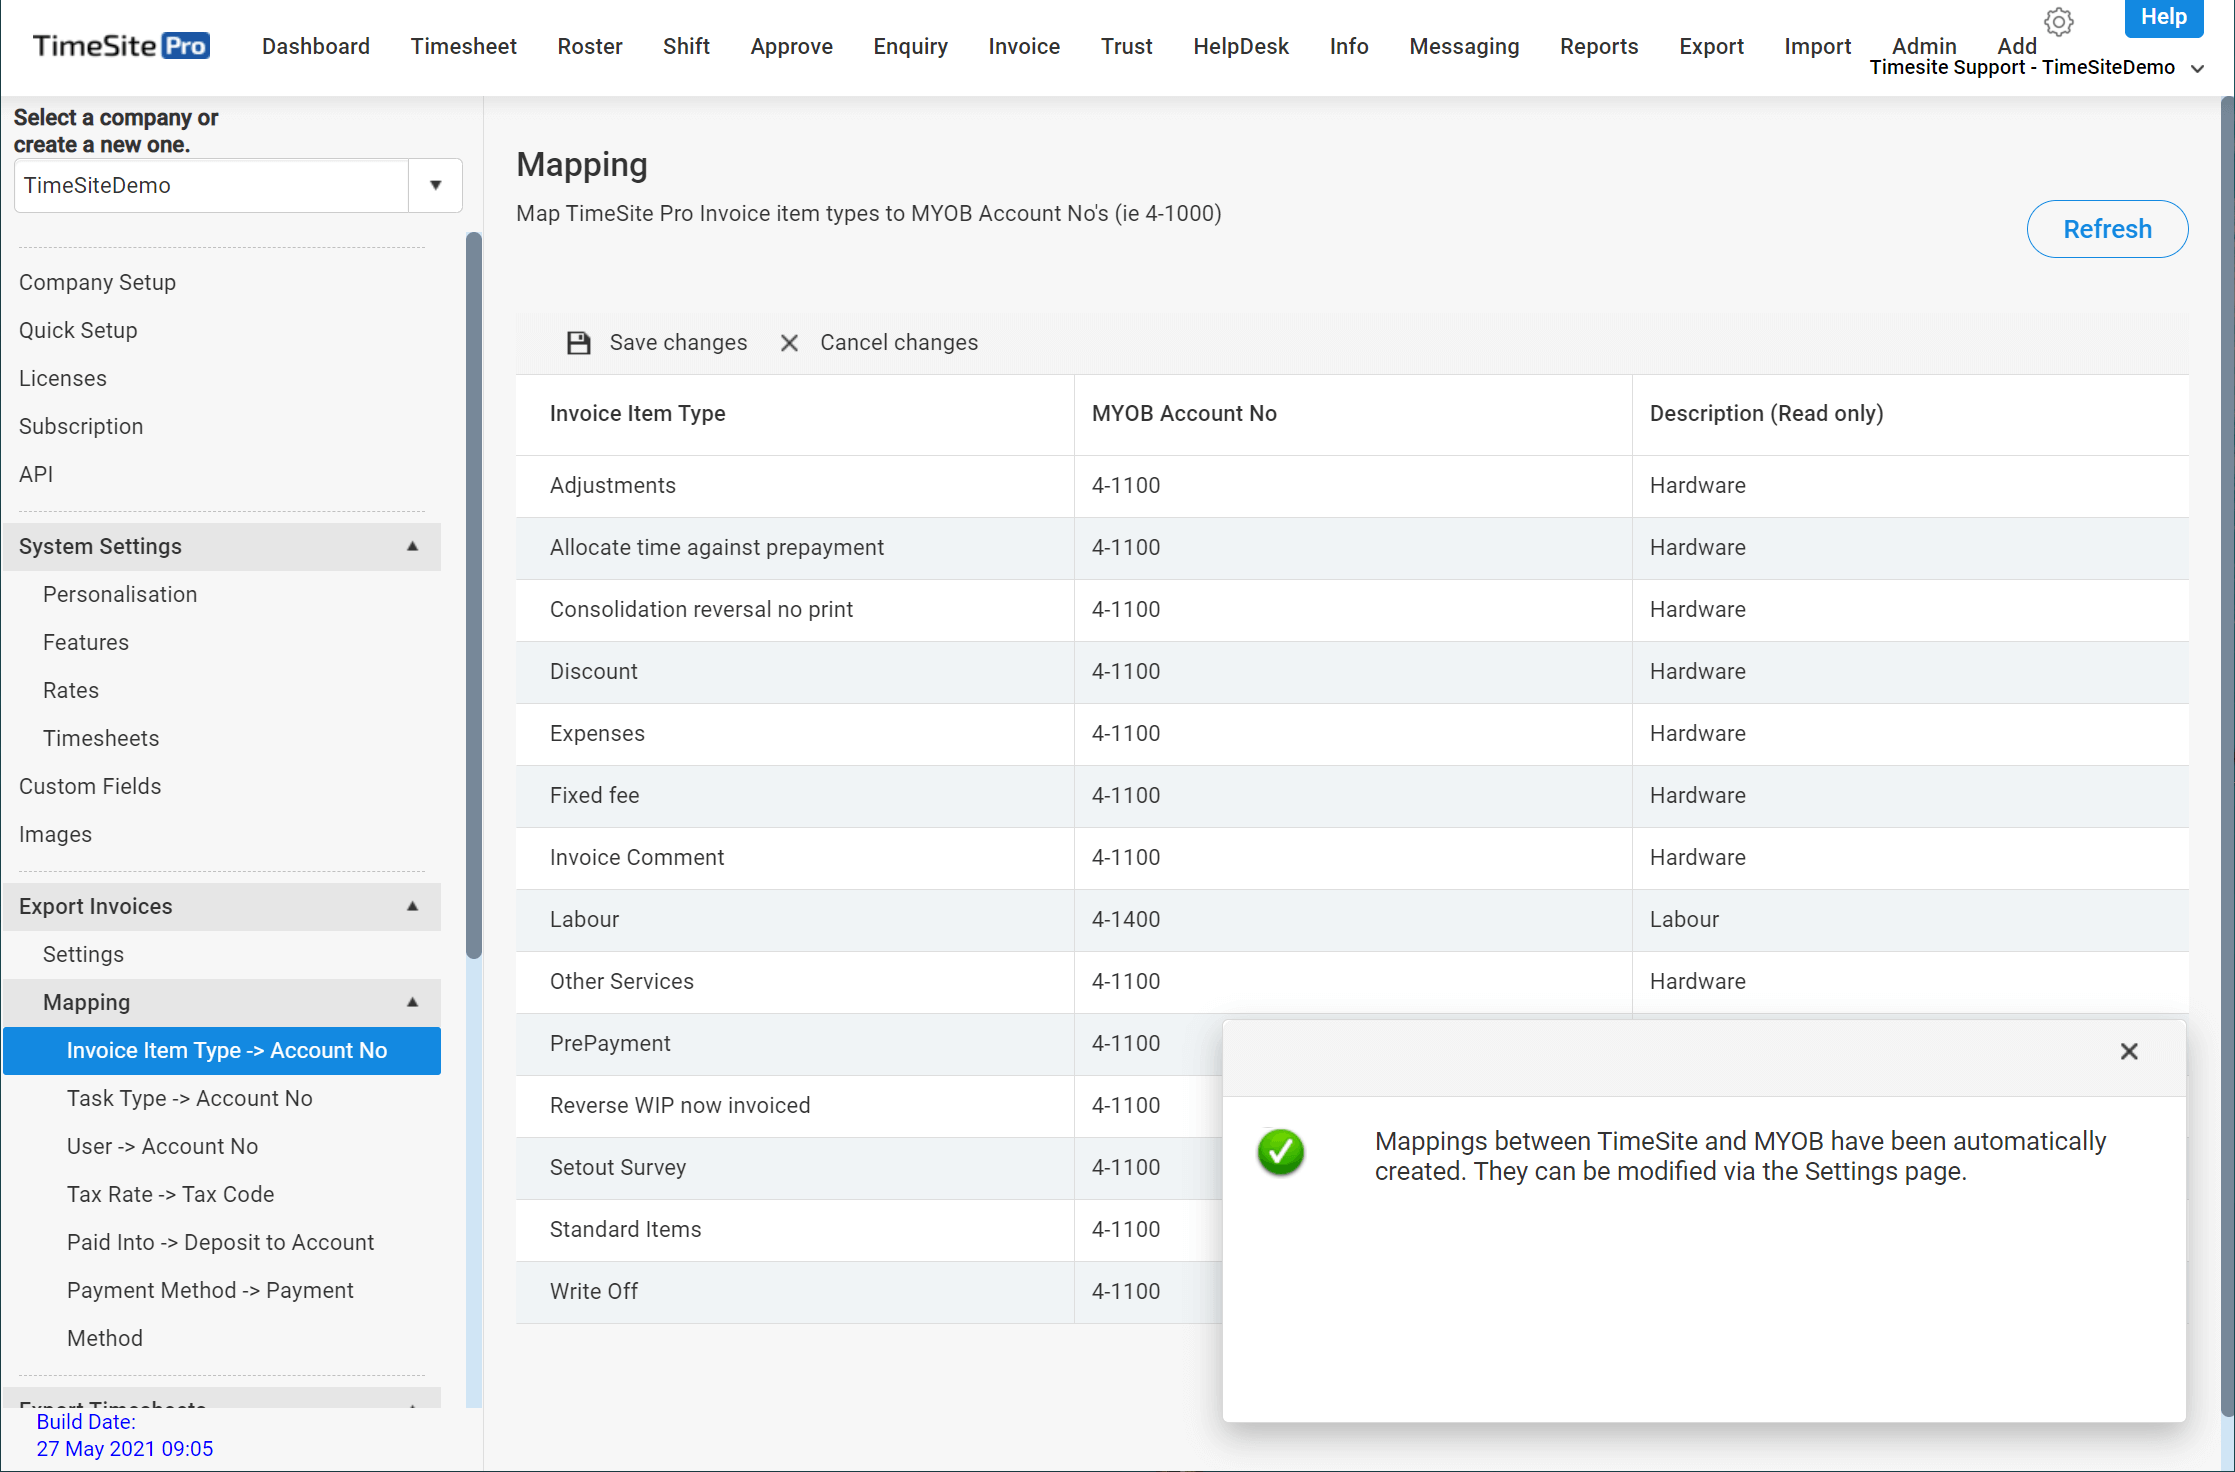This screenshot has width=2235, height=1472.
Task: Select Personalisation under System Settings
Action: 120,594
